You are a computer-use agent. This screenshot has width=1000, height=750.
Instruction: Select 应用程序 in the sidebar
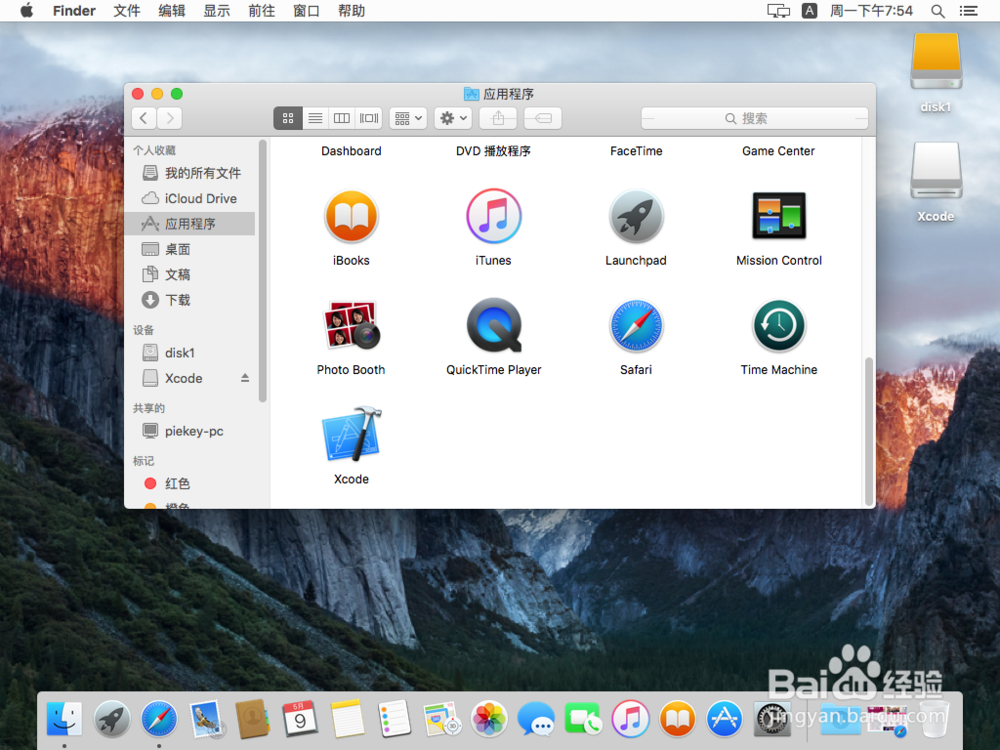(191, 224)
